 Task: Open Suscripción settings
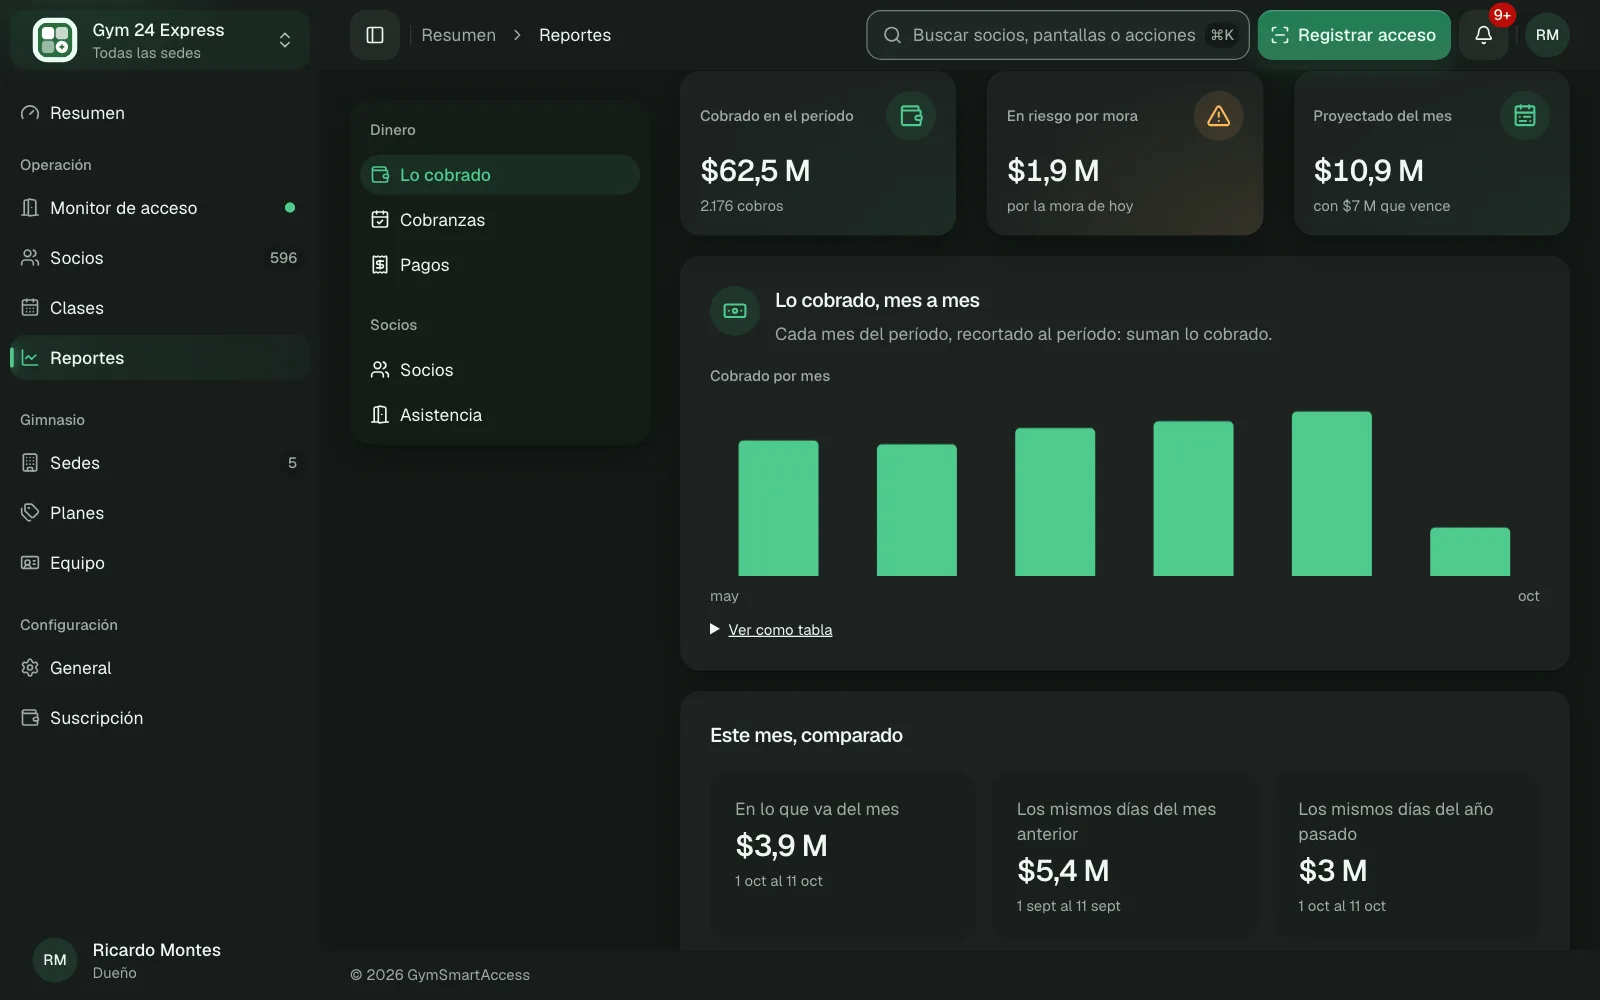[x=160, y=718]
